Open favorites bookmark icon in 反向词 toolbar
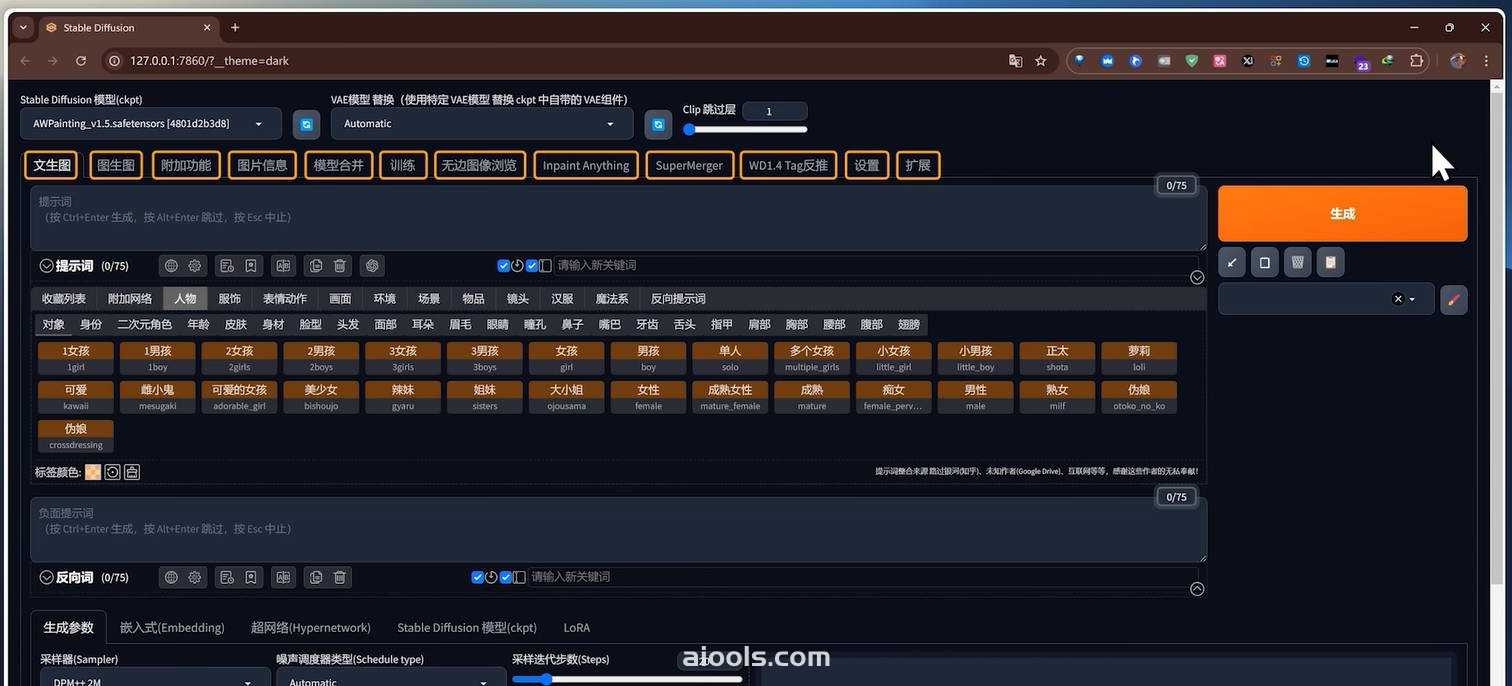 (x=251, y=577)
